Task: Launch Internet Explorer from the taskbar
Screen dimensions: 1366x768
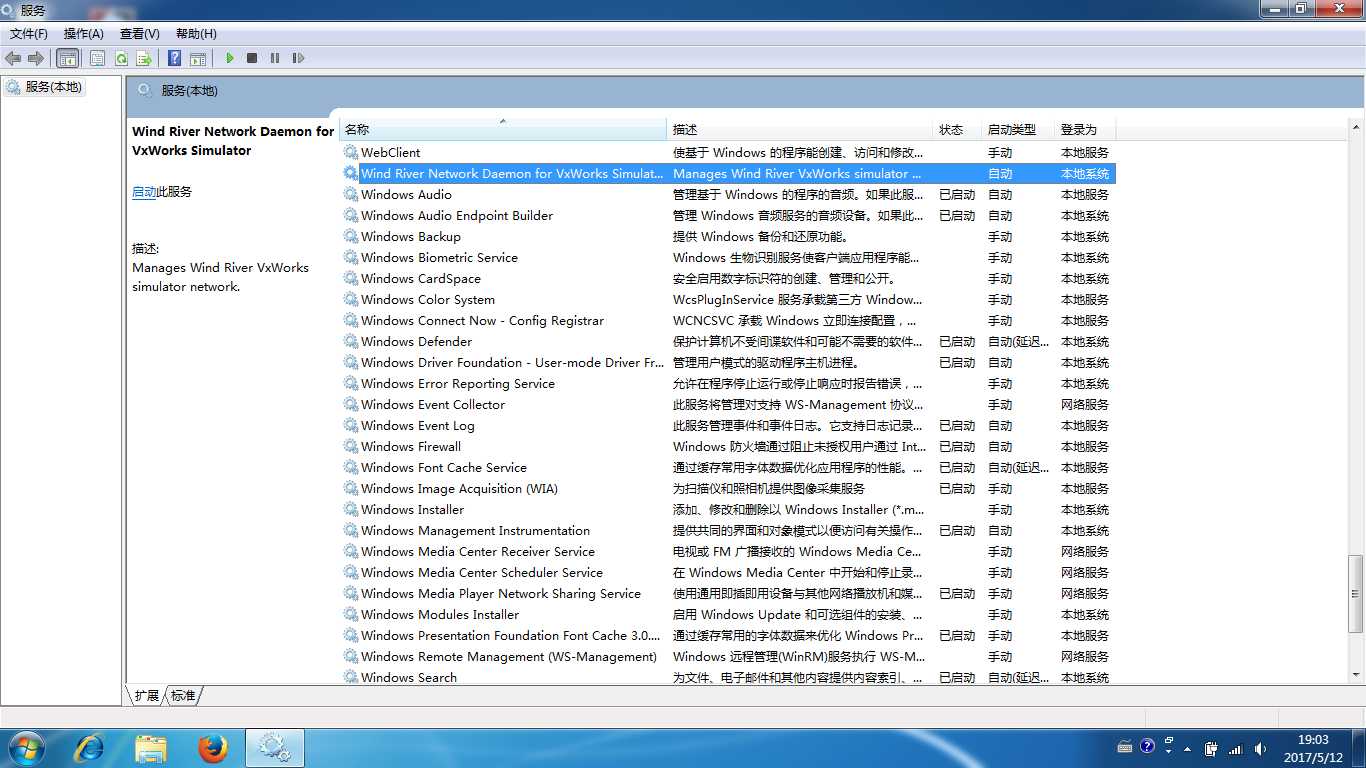Action: [x=90, y=748]
